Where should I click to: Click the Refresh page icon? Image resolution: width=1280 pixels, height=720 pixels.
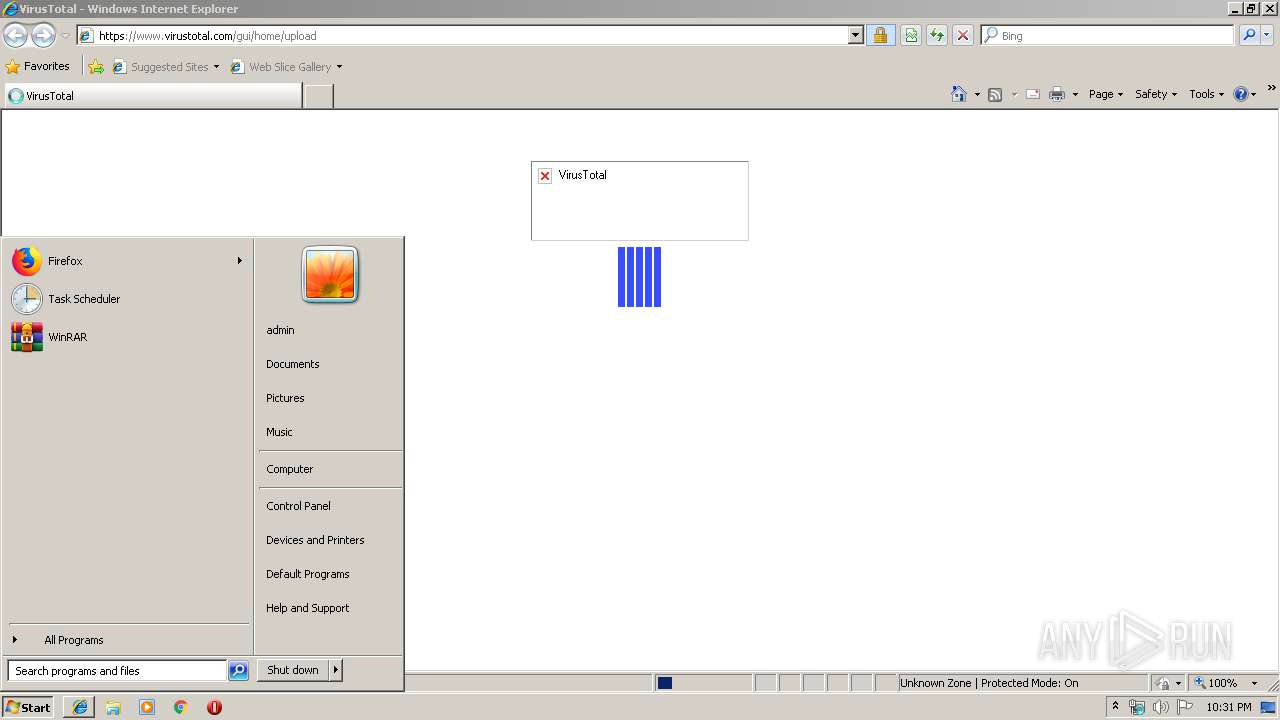click(x=937, y=36)
